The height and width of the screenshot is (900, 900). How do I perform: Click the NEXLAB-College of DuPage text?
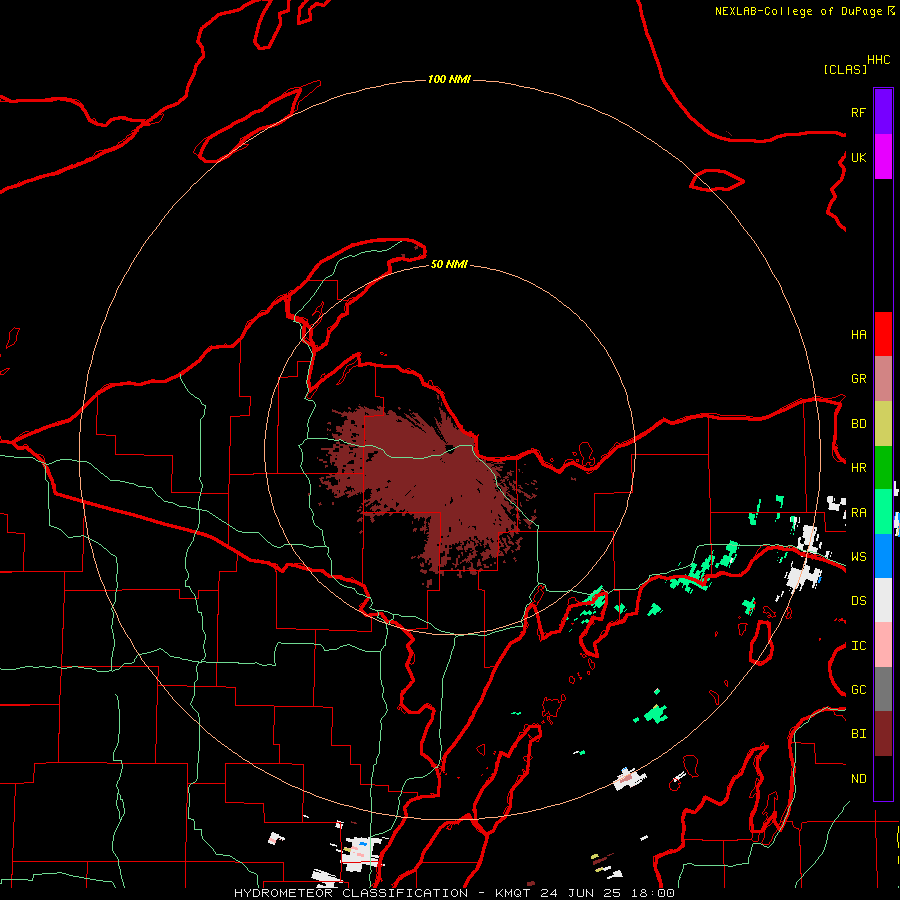[x=798, y=11]
